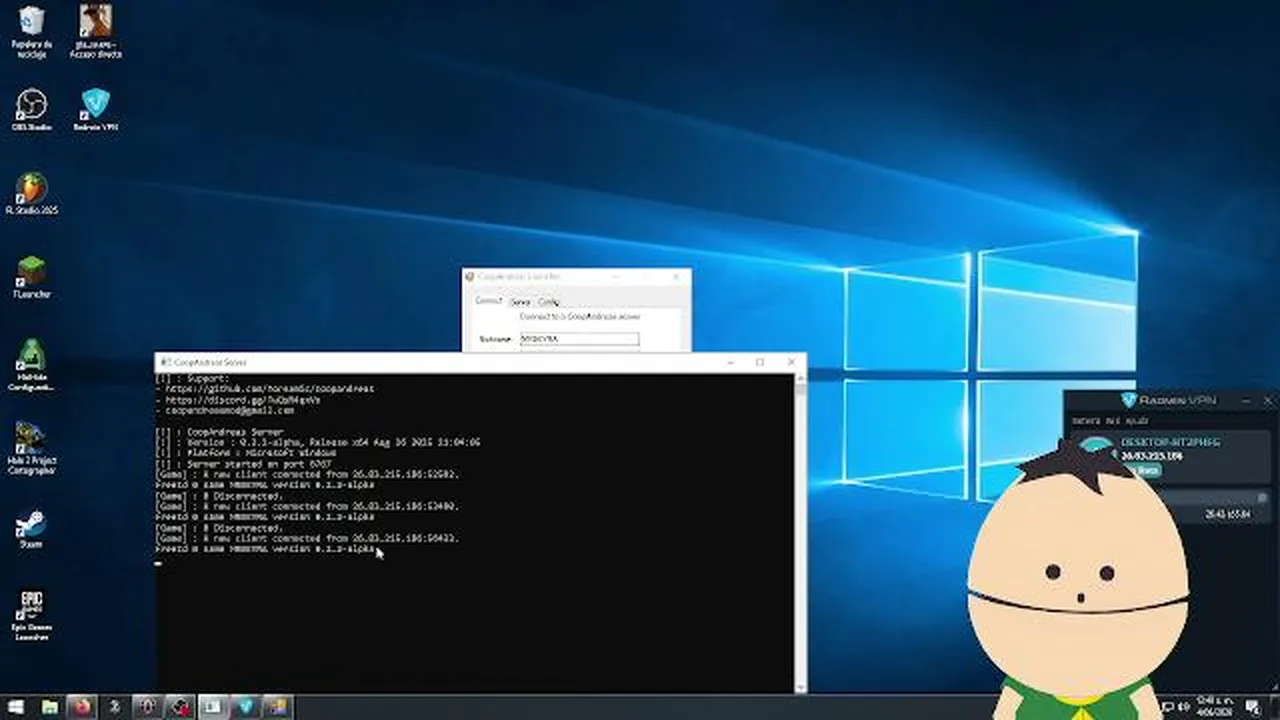Viewport: 1280px width, 720px height.
Task: Click the Gmail address line in console
Action: click(x=225, y=410)
